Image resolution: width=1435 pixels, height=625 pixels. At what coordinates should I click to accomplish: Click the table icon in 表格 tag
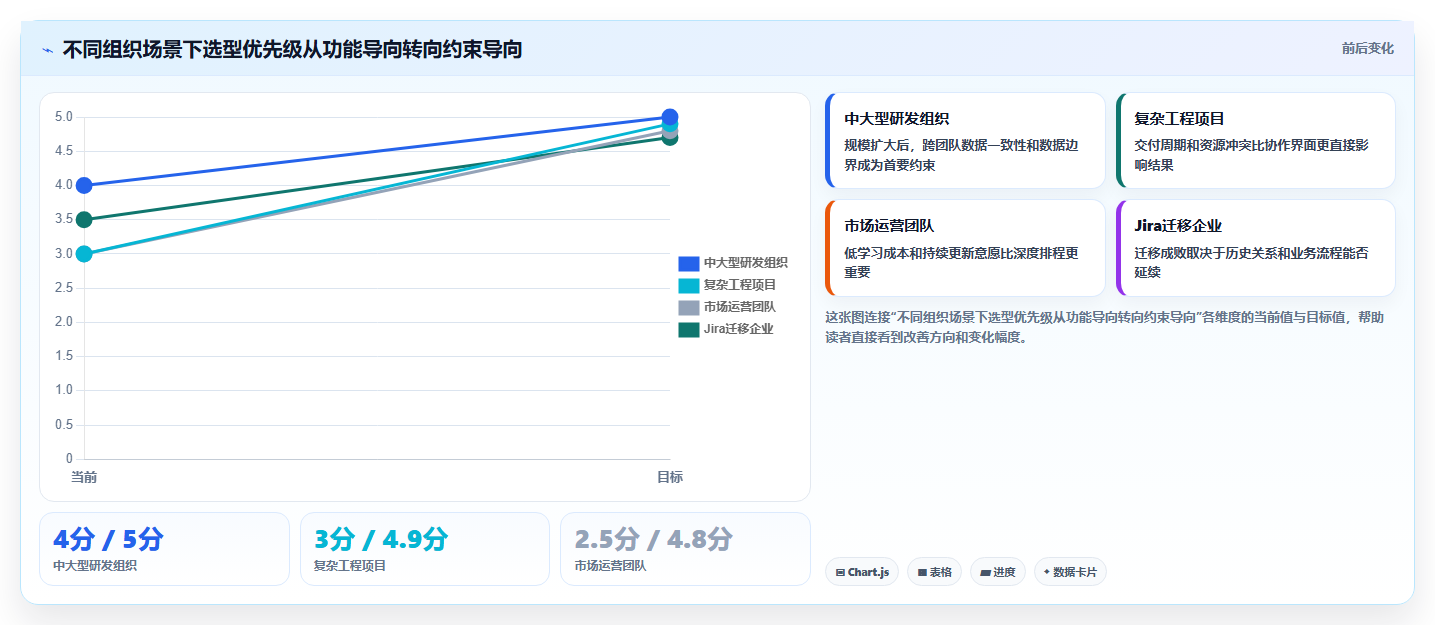point(922,573)
